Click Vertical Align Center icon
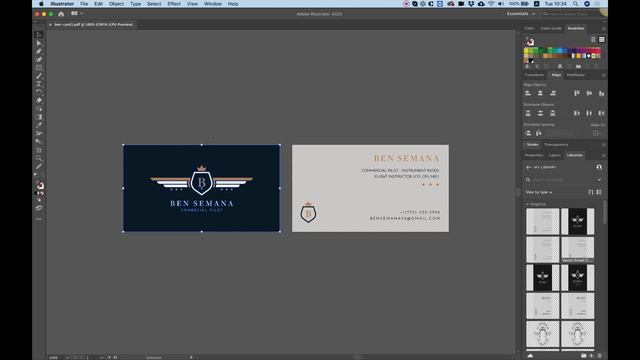 pos(589,93)
